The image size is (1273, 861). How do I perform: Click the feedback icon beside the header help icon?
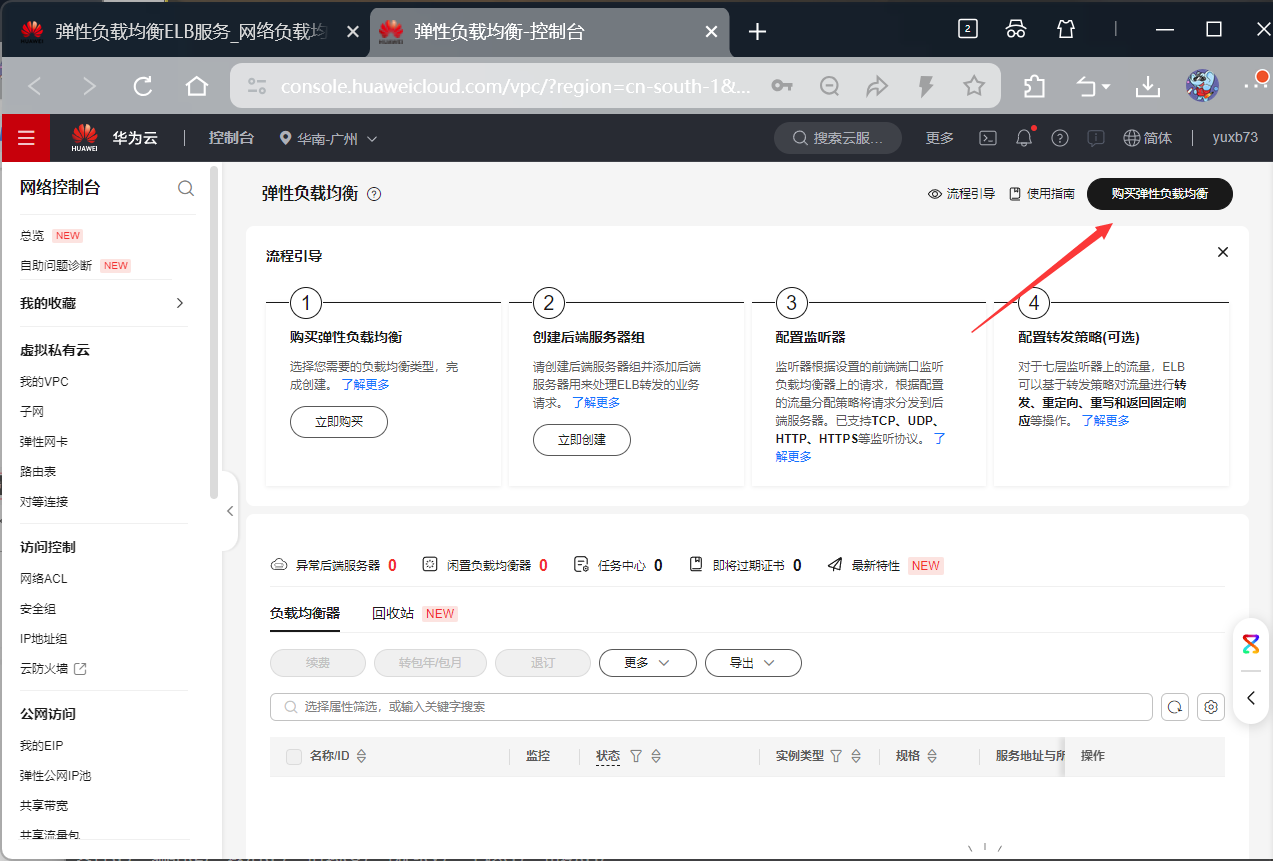click(1096, 138)
